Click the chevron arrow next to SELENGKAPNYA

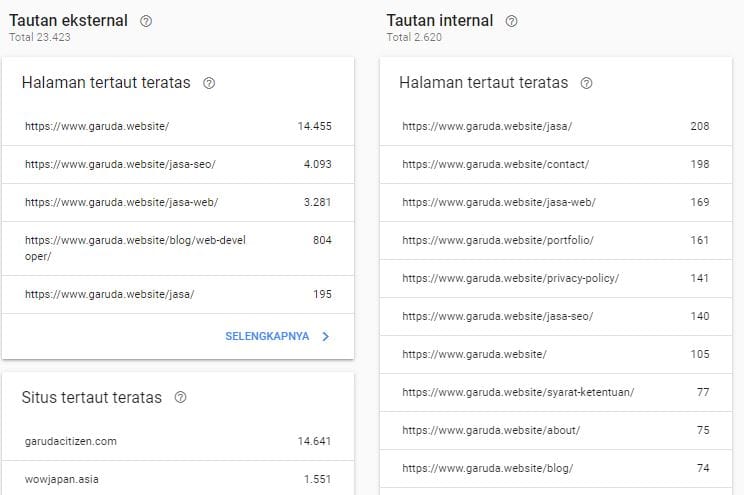pos(326,336)
